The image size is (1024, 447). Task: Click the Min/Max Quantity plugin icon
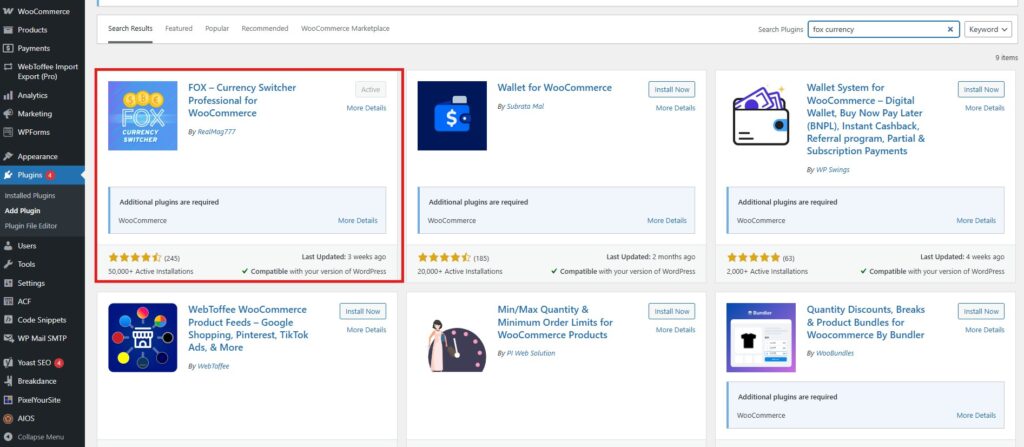[x=452, y=337]
